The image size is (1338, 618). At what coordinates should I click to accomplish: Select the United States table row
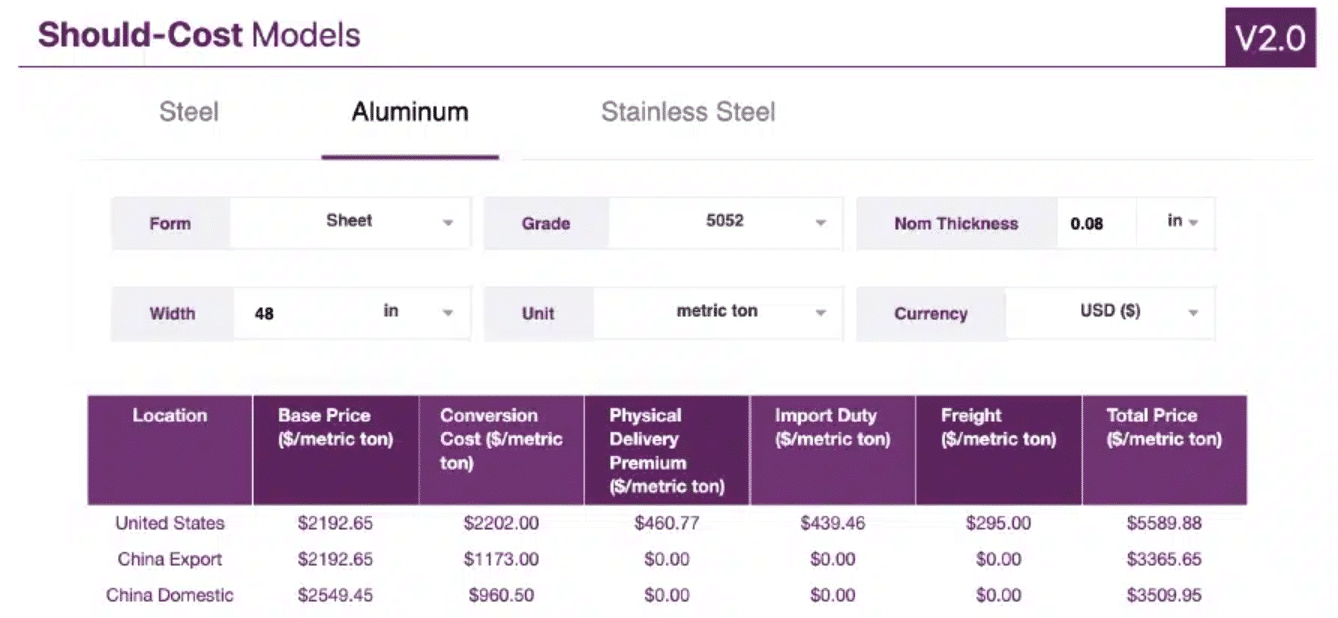click(x=168, y=523)
